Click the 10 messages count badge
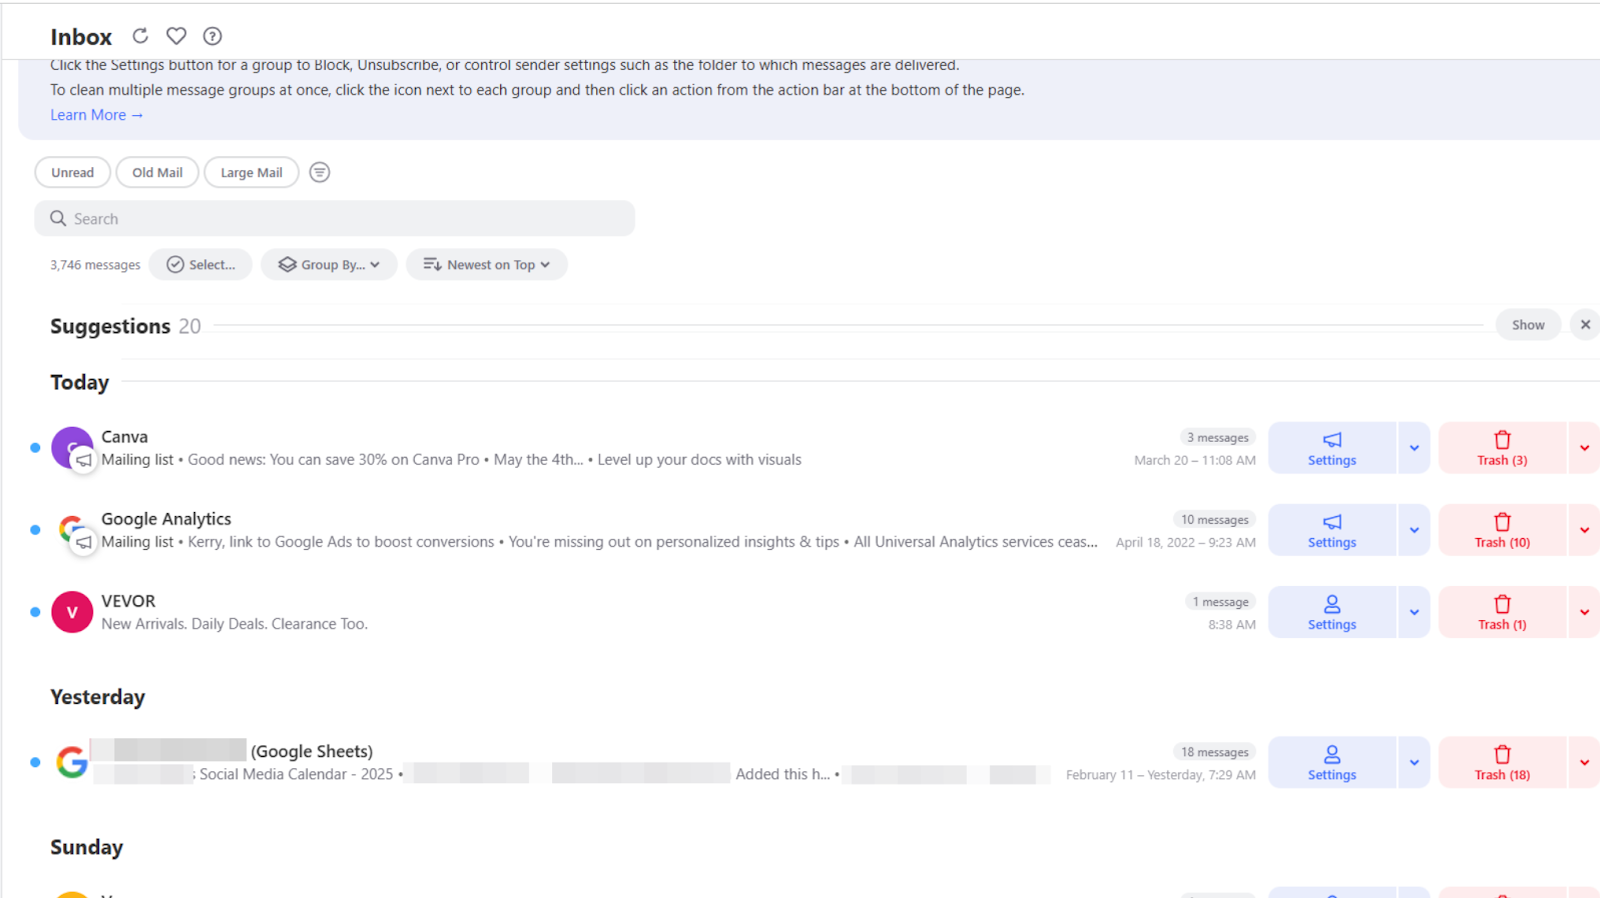1600x898 pixels. click(1214, 519)
